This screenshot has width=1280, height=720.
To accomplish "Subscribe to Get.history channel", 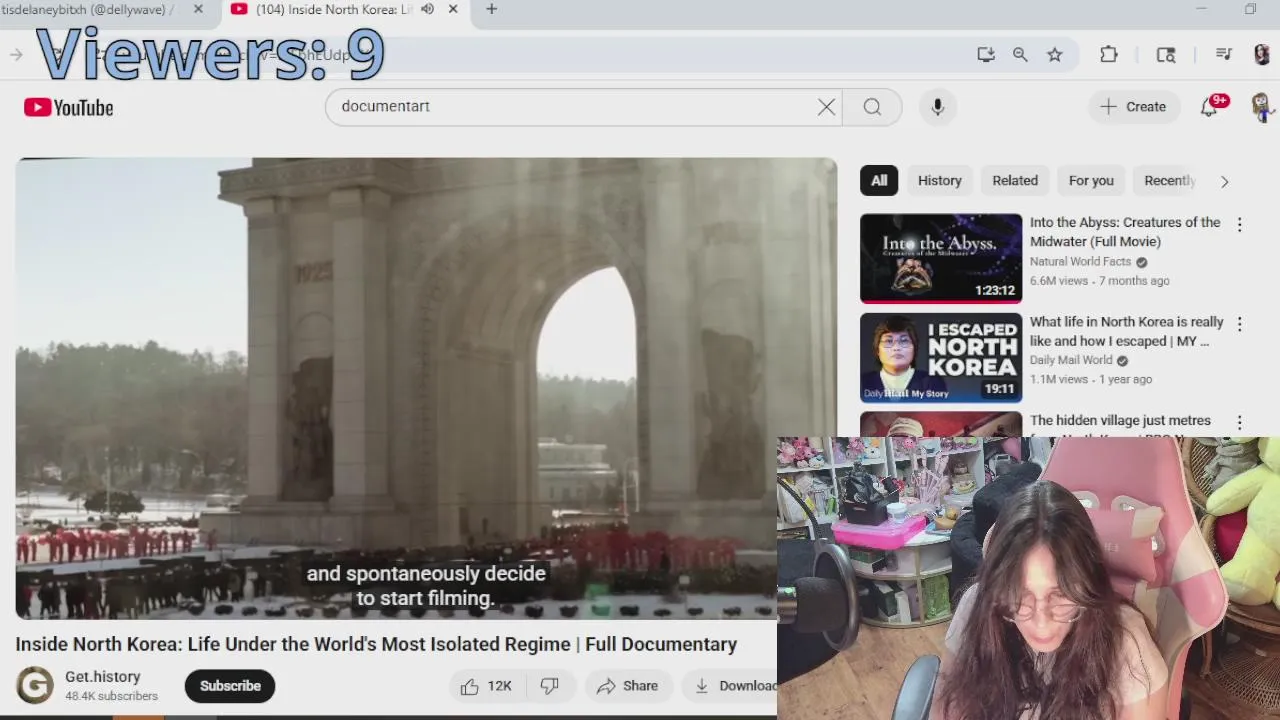I will 230,686.
